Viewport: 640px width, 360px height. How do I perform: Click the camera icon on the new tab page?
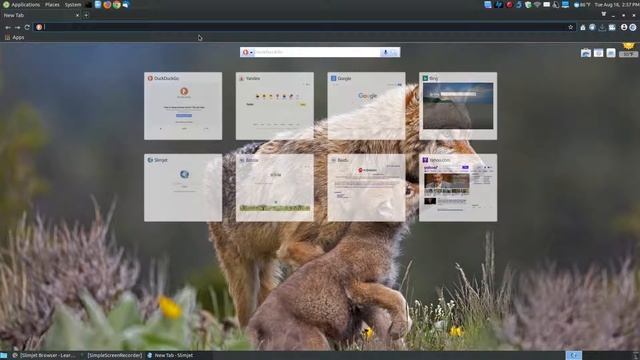[586, 53]
